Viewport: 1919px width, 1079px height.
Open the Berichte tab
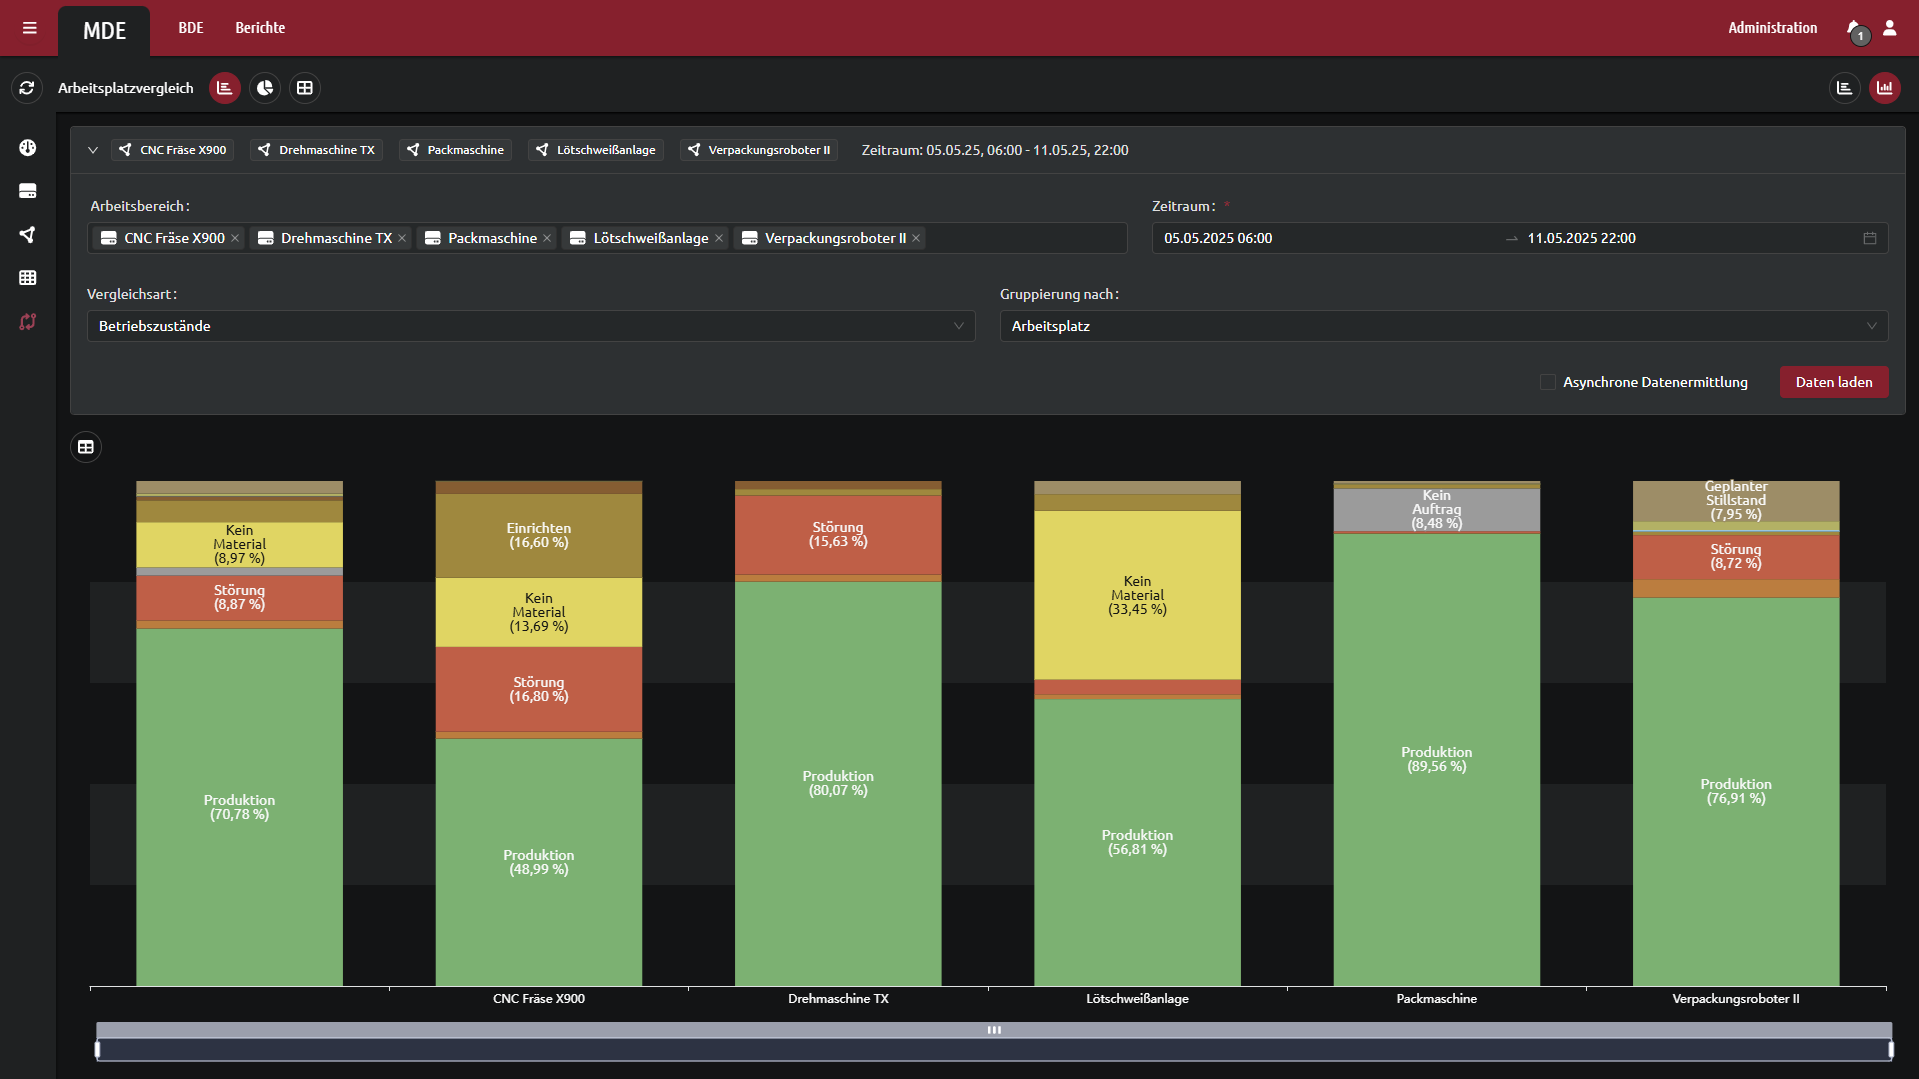click(260, 28)
